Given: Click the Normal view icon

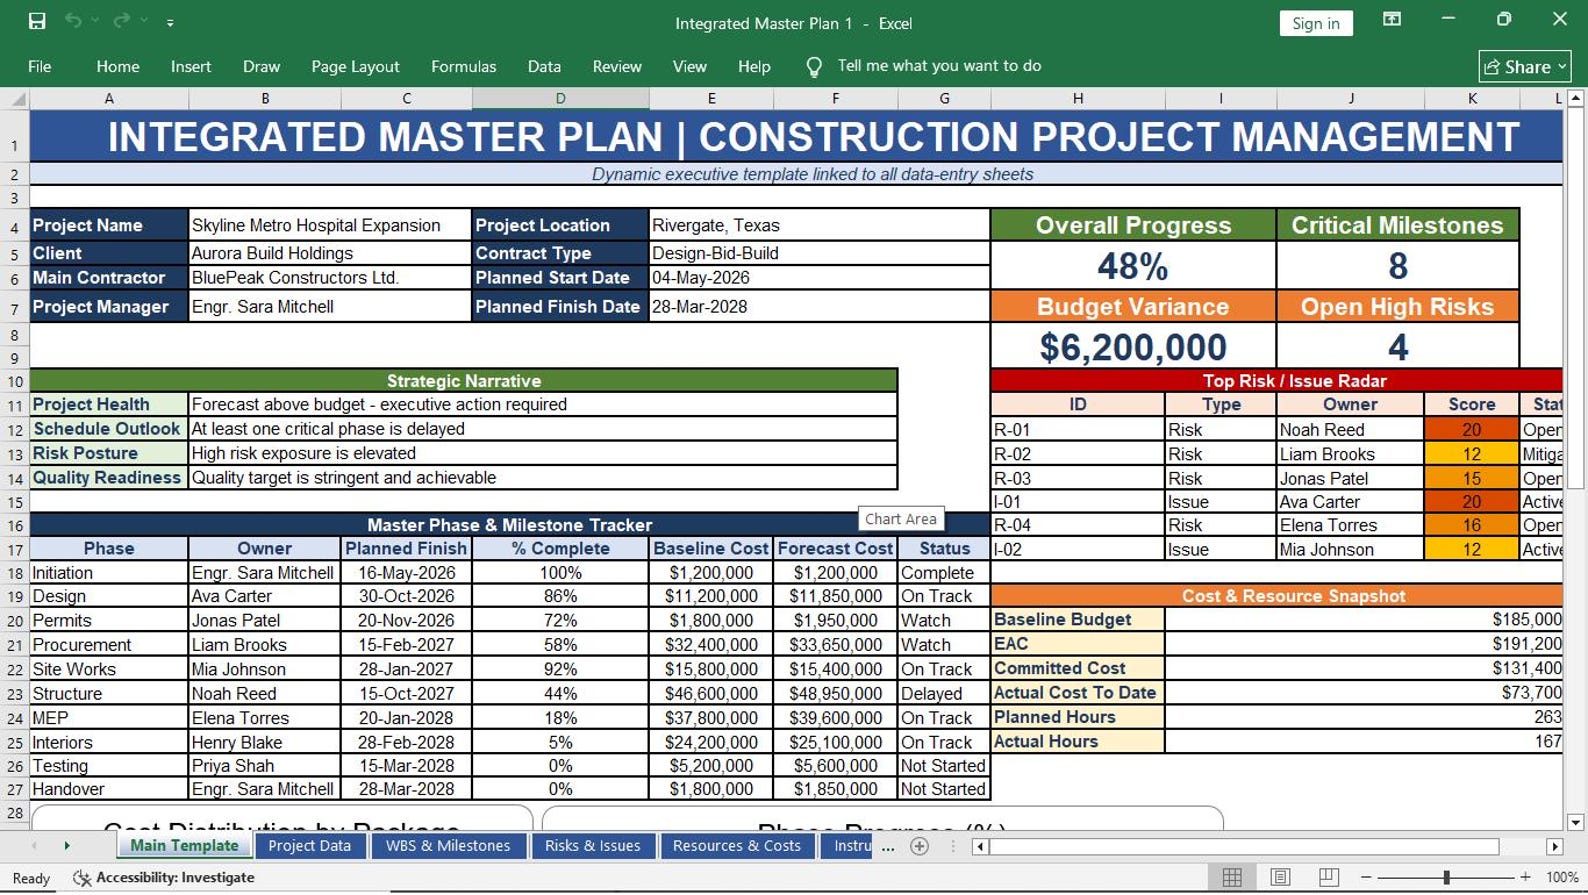Looking at the screenshot, I should coord(1232,877).
